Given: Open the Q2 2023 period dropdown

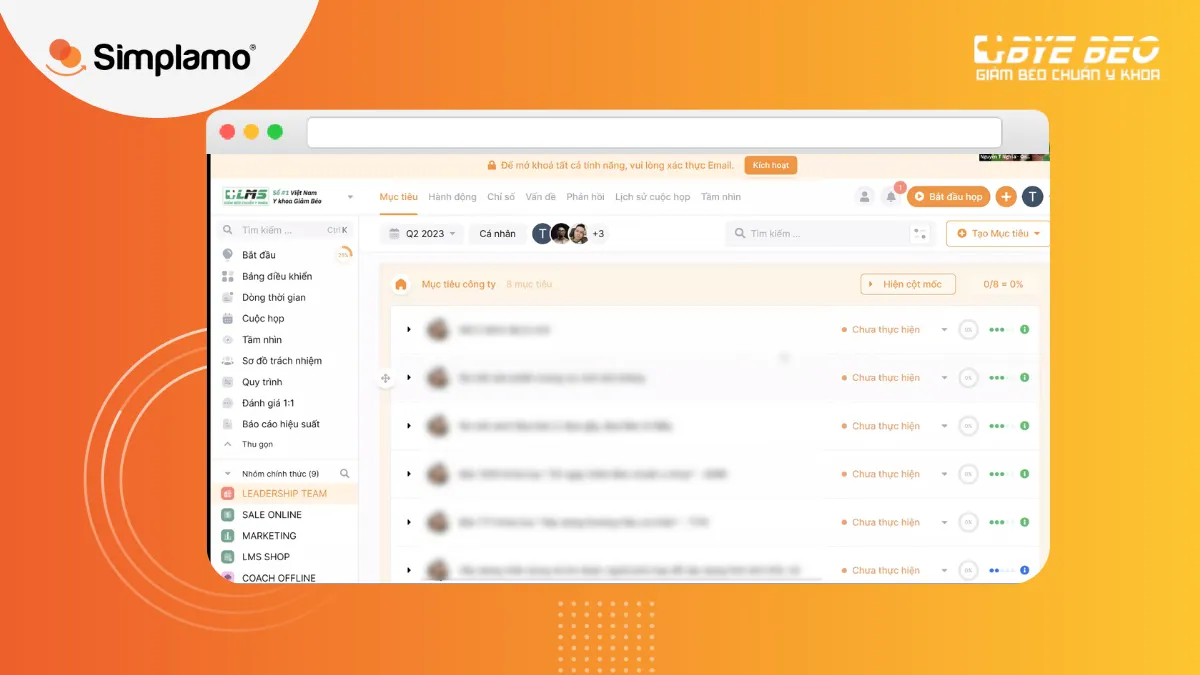Looking at the screenshot, I should pos(423,233).
